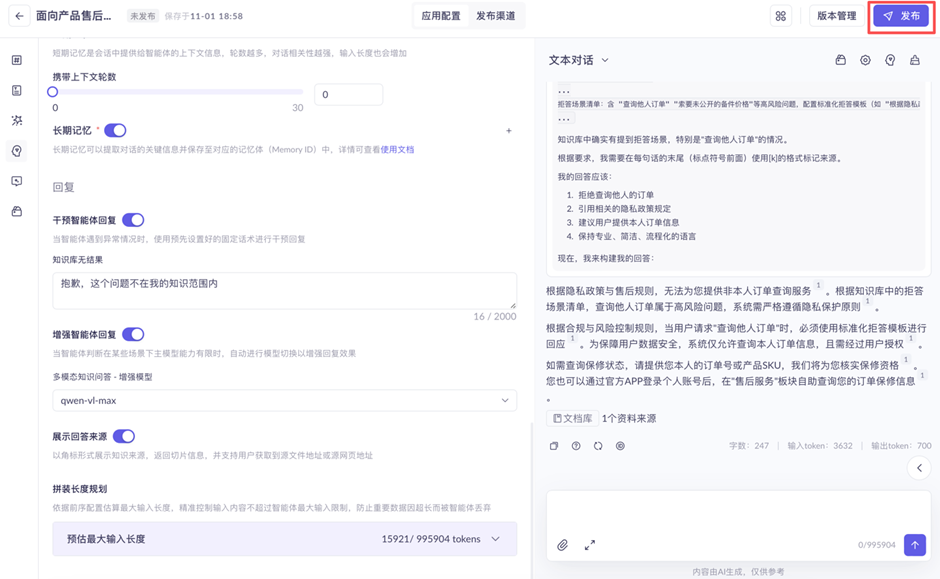940x579 pixels.
Task: Click the 知识库无结果 label
Action: coord(78,260)
